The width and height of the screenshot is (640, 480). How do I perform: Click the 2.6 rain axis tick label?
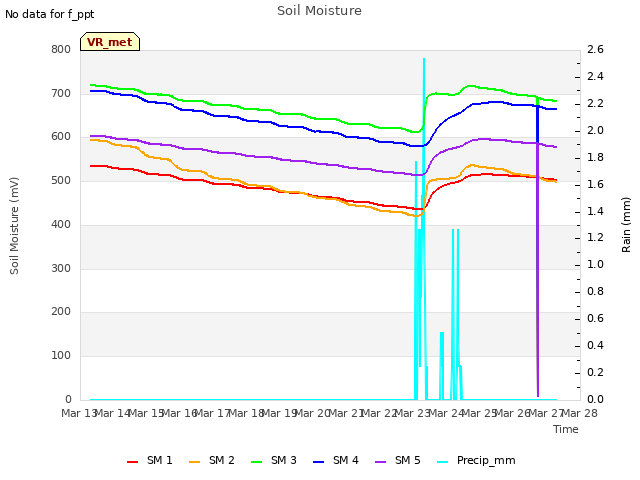pyautogui.click(x=595, y=49)
